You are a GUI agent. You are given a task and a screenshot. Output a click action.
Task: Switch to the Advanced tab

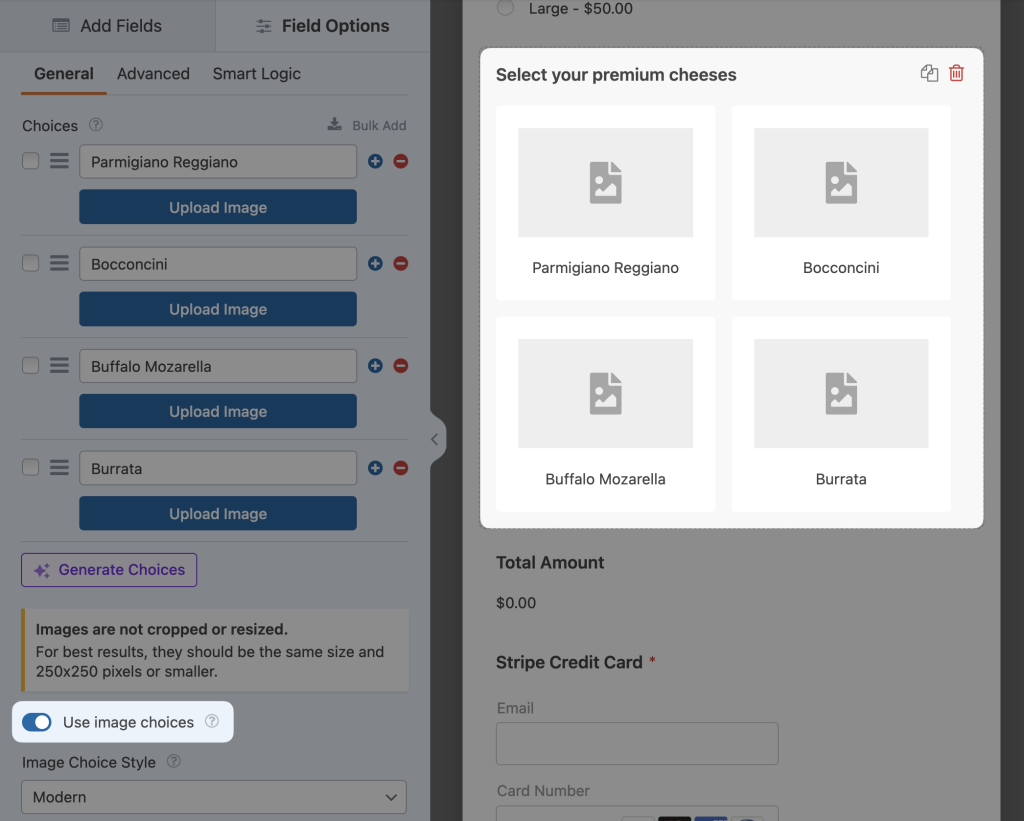(153, 73)
